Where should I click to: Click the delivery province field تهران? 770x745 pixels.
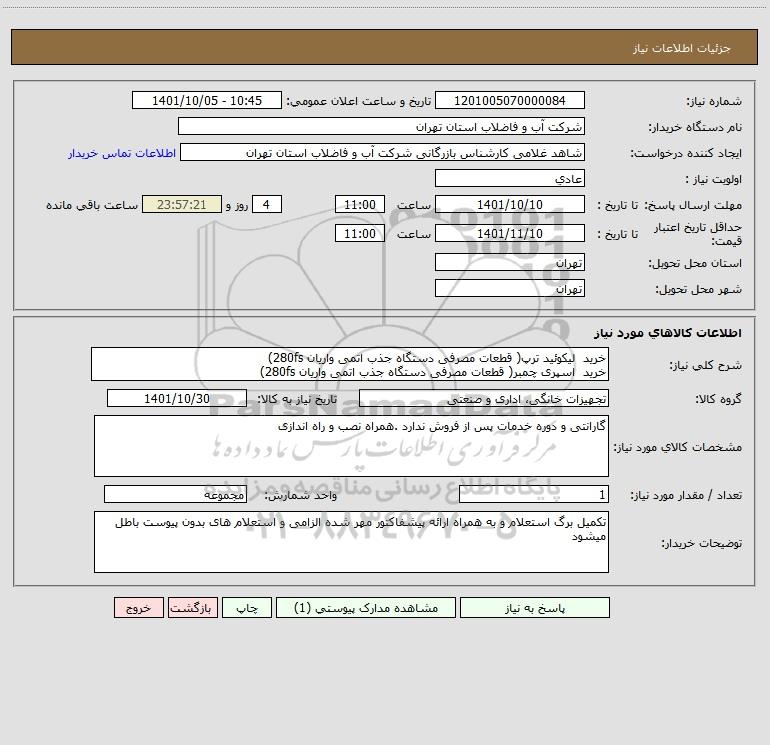[x=510, y=262]
